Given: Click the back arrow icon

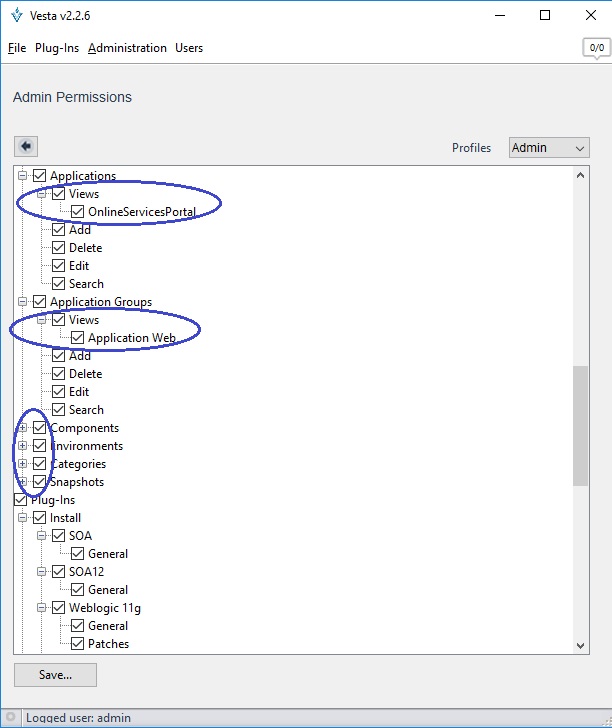Looking at the screenshot, I should (26, 146).
